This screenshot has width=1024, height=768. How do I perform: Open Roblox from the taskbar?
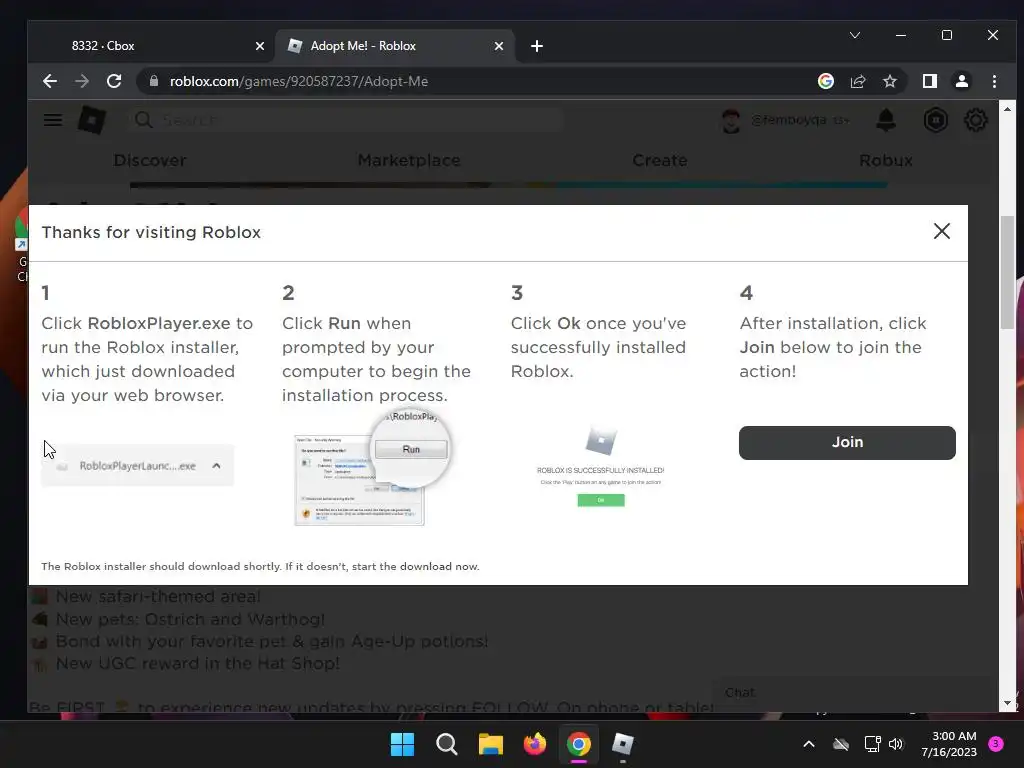[x=622, y=744]
